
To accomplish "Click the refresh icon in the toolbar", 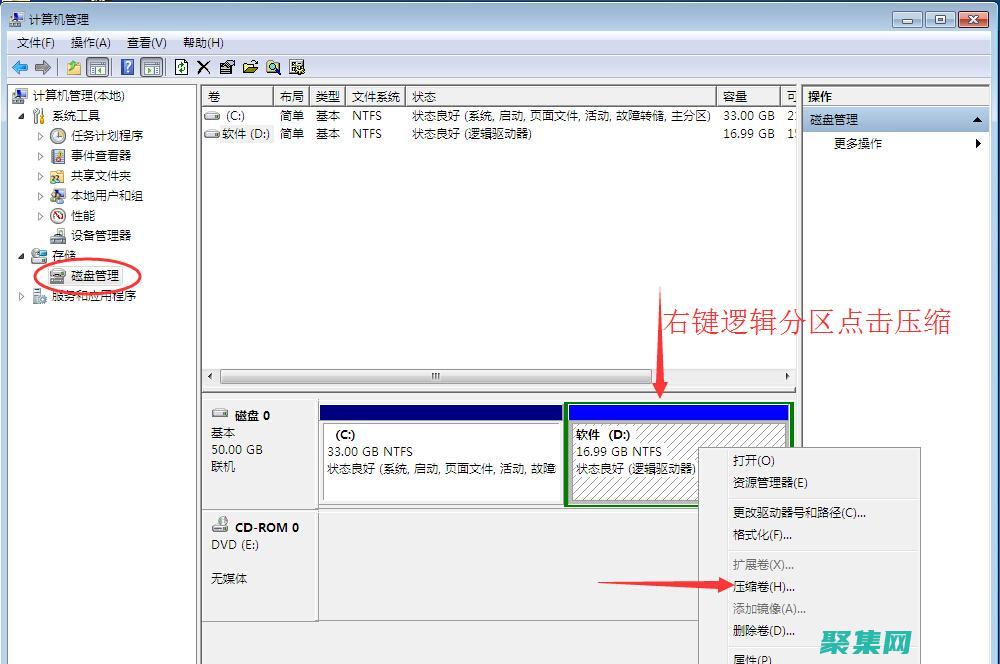I will [x=181, y=67].
